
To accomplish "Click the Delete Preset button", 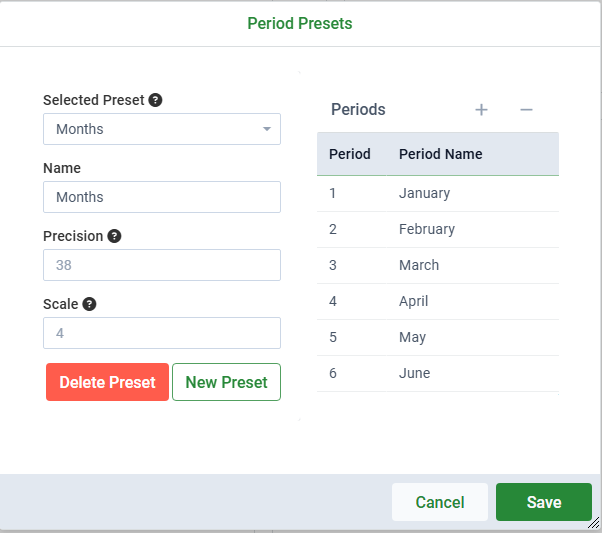I will click(x=107, y=382).
